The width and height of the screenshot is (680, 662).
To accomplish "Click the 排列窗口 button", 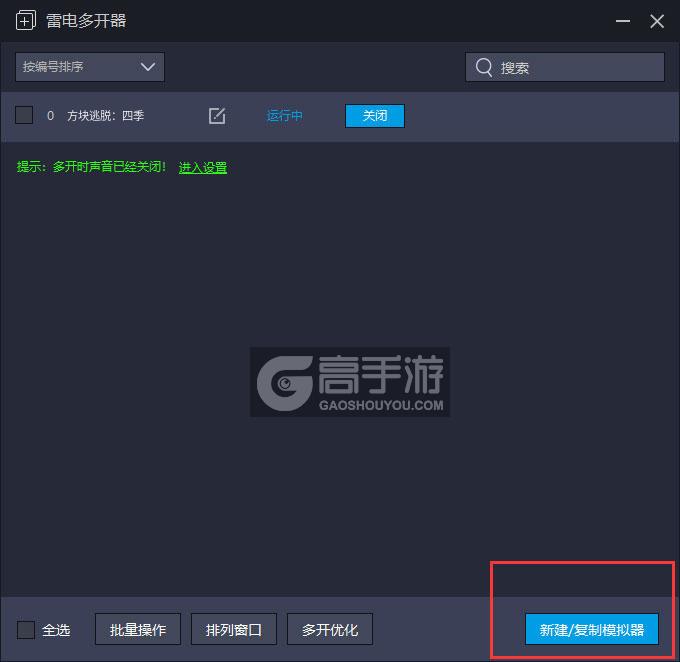I will pyautogui.click(x=234, y=629).
